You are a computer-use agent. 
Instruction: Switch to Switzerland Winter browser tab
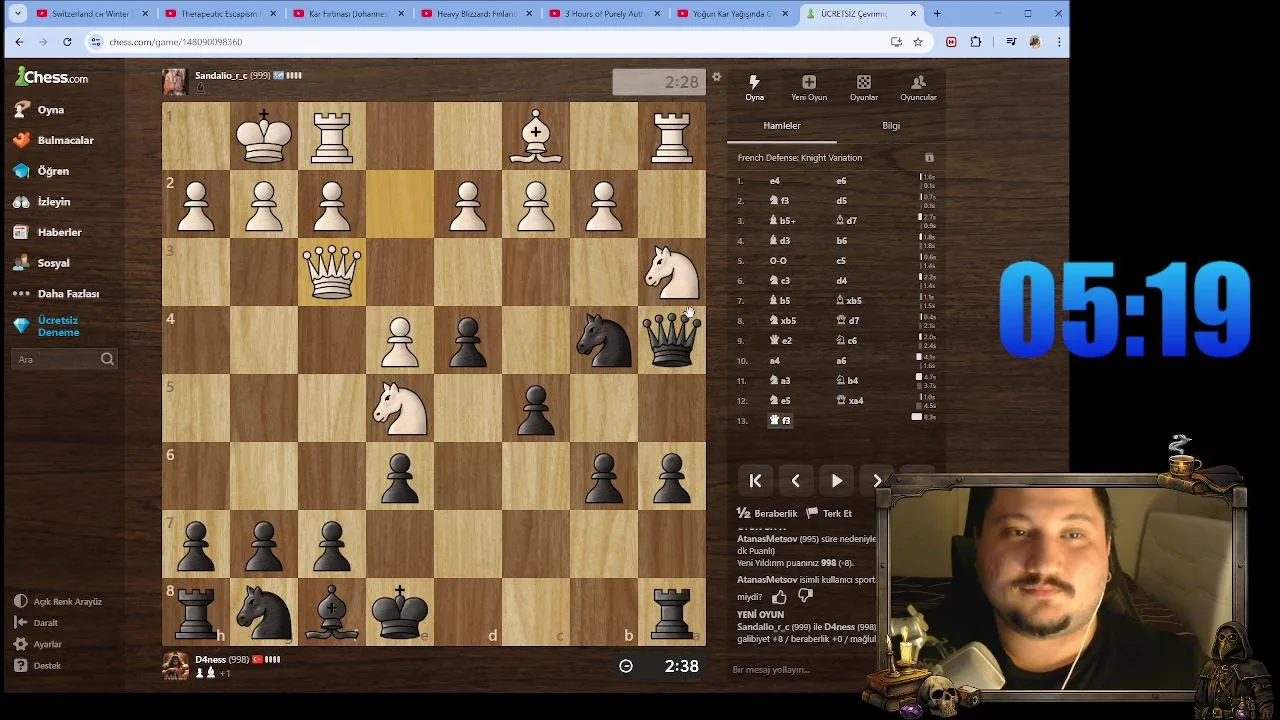tap(91, 14)
